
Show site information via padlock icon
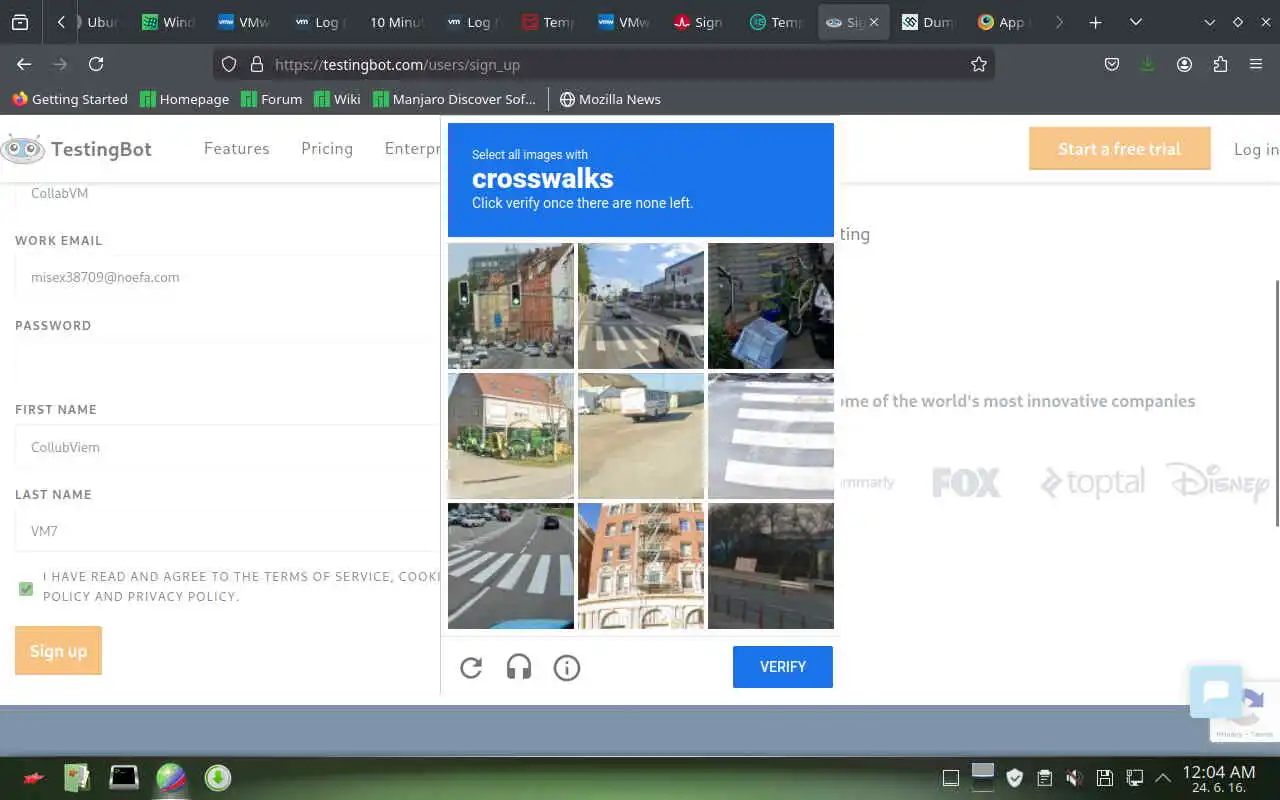(256, 64)
